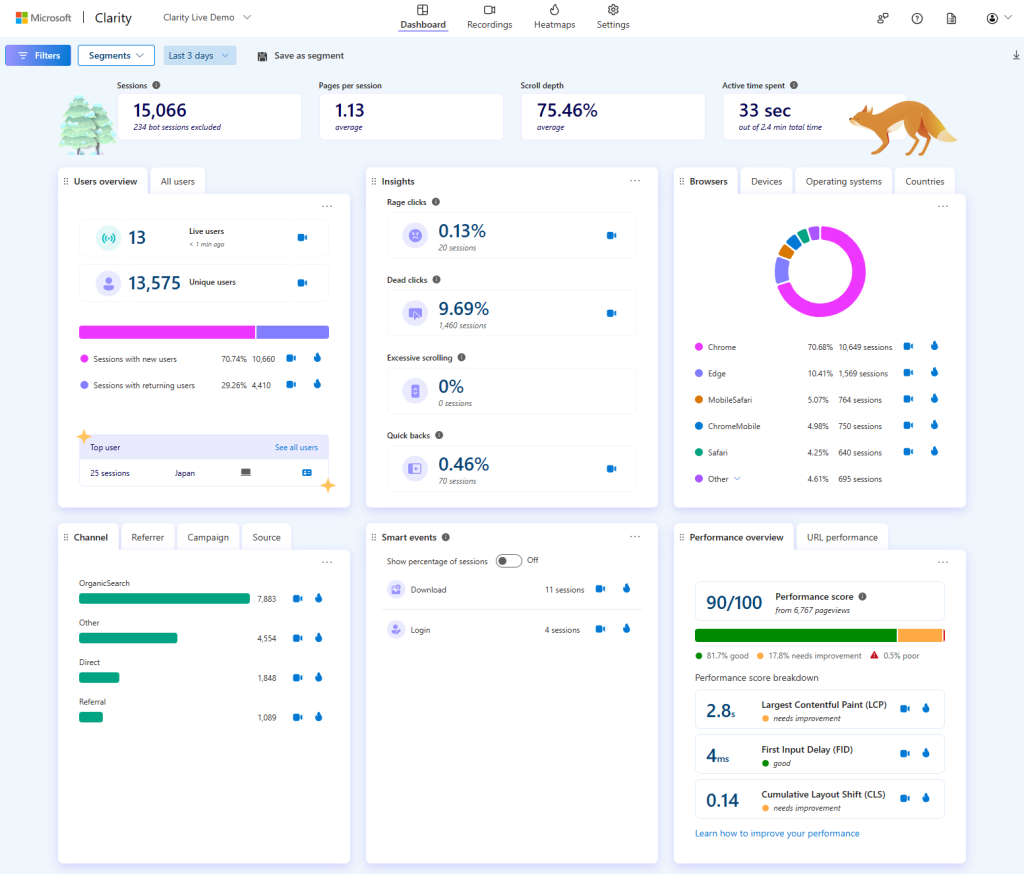Open recordings icon for Live users
Viewport: 1024px width, 874px height.
coord(302,238)
